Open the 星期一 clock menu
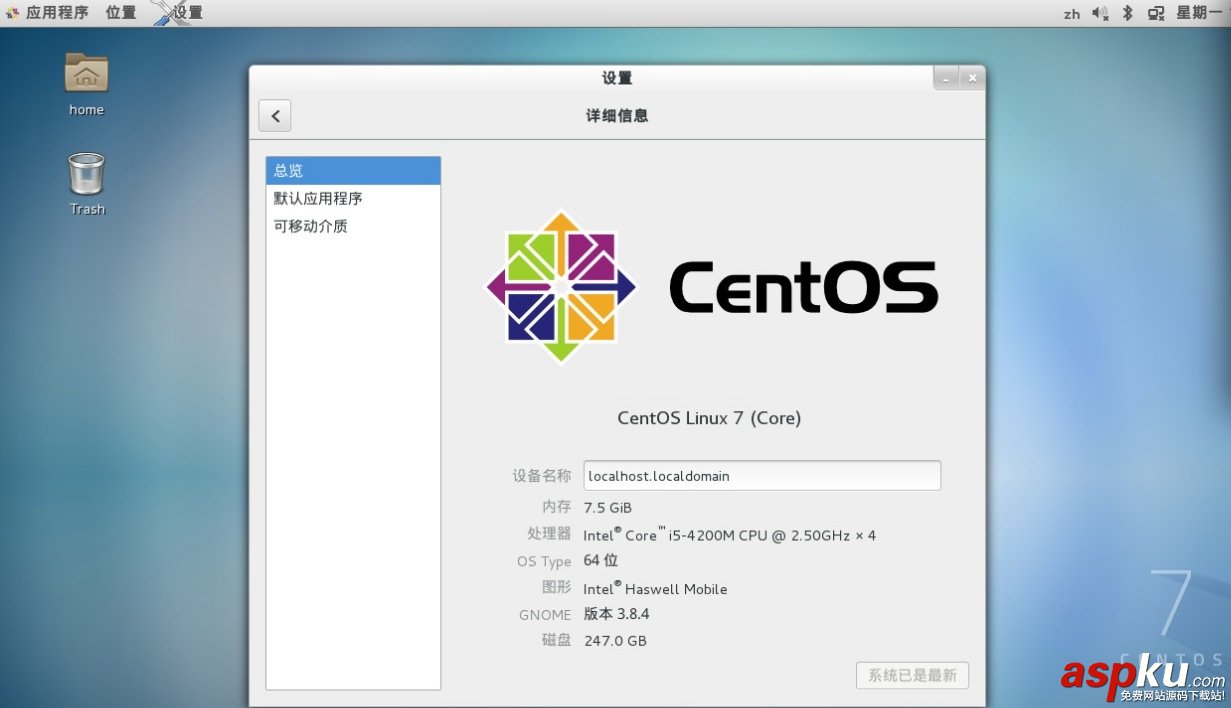Viewport: 1231px width, 708px height. pyautogui.click(x=1198, y=13)
